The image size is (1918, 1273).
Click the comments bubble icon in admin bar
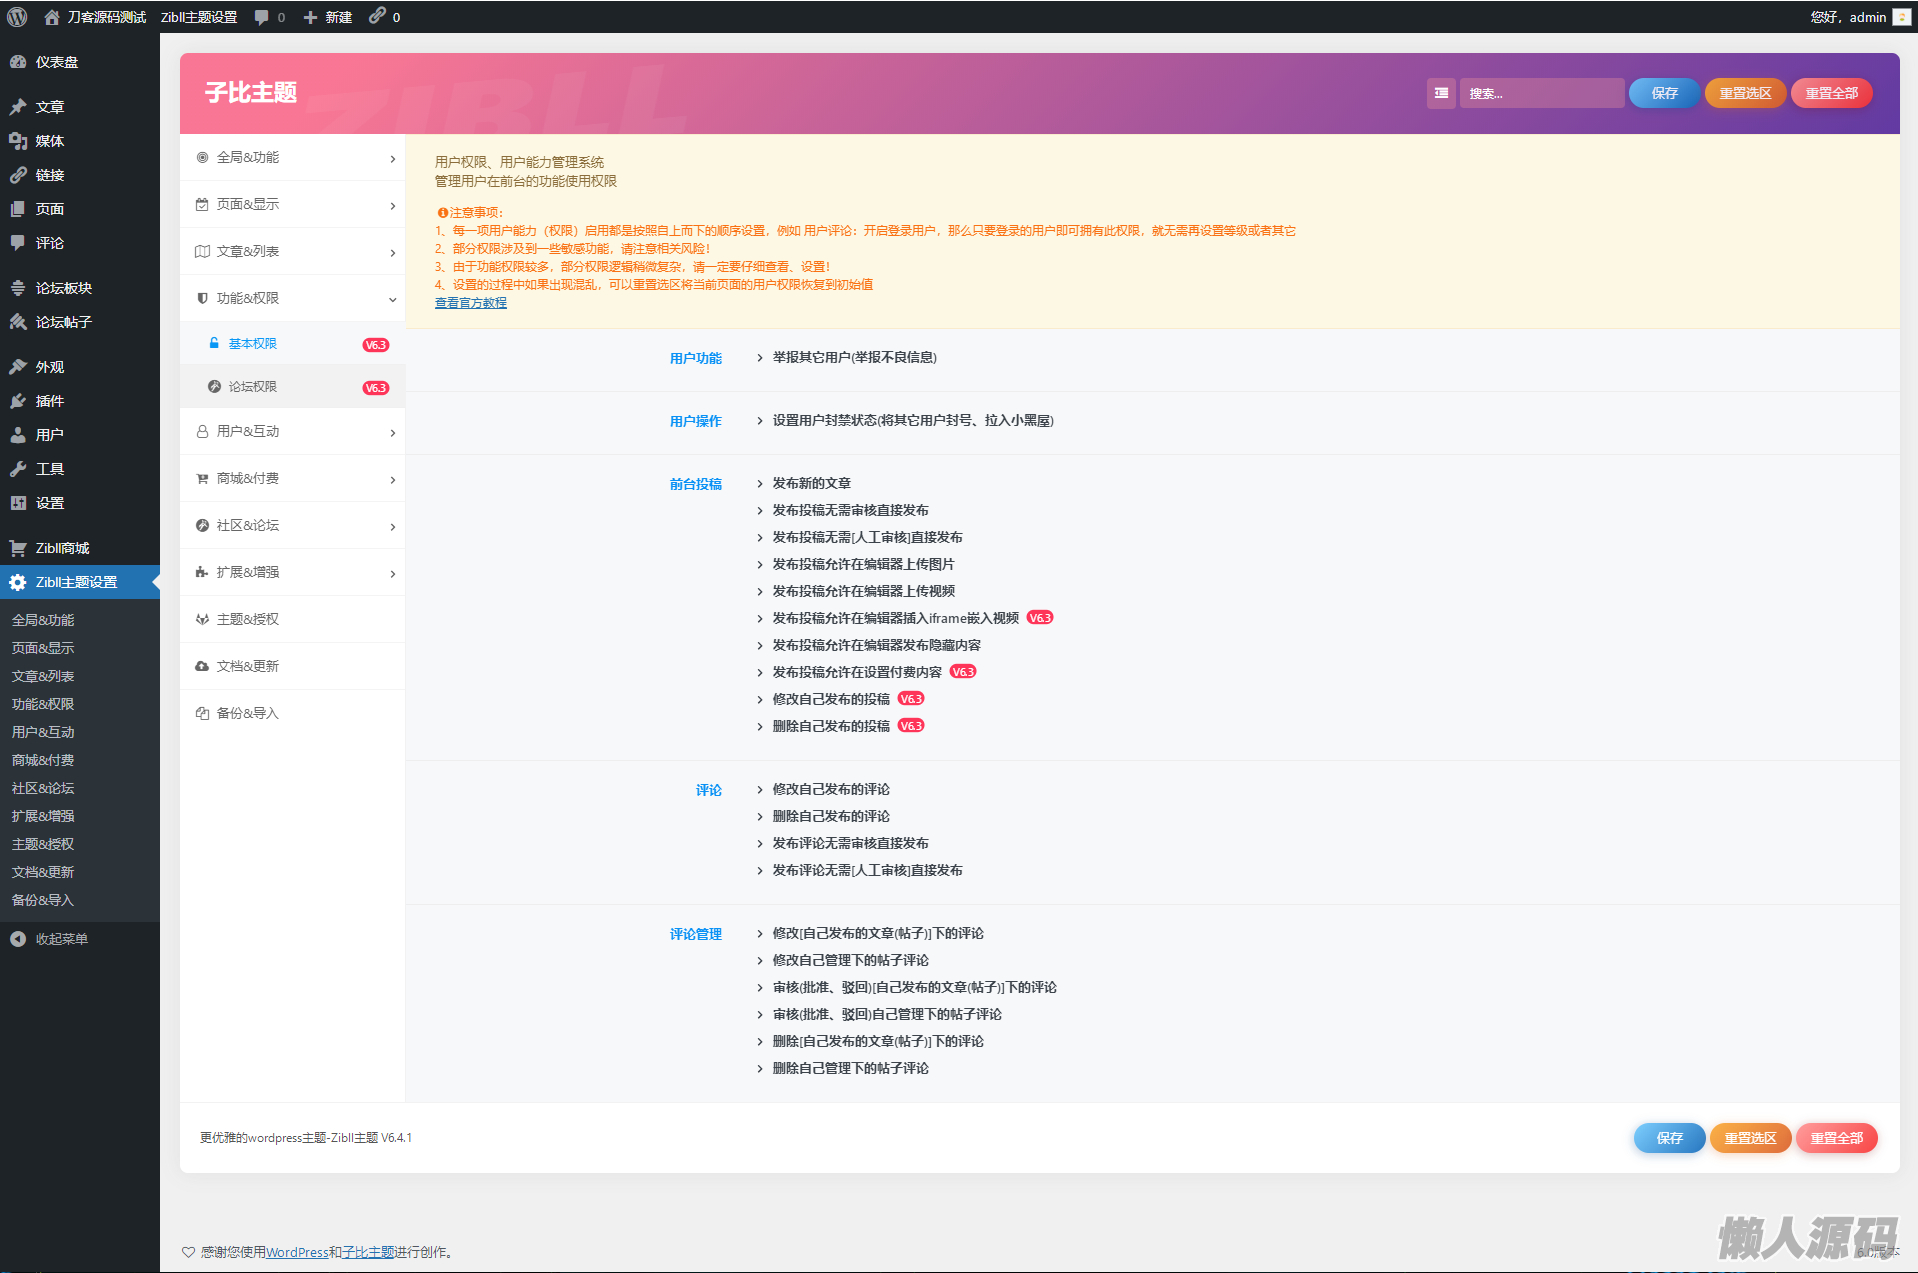[x=262, y=17]
